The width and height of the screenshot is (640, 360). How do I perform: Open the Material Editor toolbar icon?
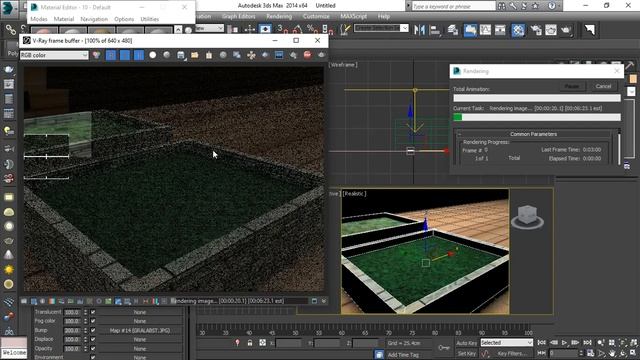pyautogui.click(x=518, y=30)
